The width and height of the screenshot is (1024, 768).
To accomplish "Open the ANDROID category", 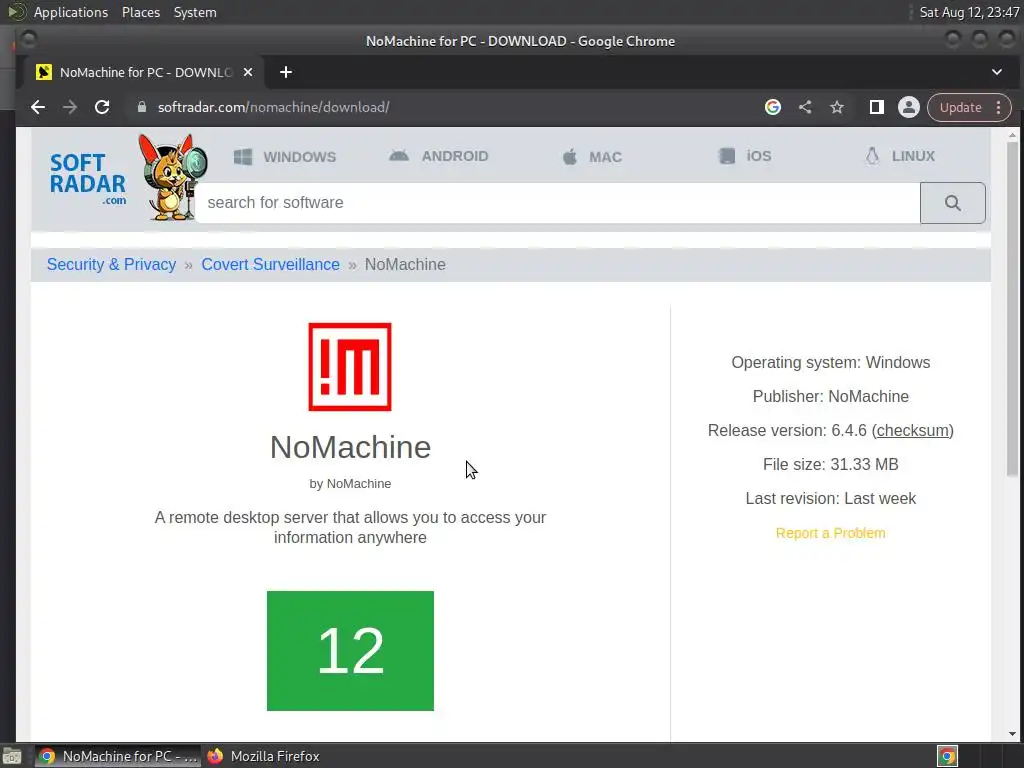I will click(x=439, y=156).
